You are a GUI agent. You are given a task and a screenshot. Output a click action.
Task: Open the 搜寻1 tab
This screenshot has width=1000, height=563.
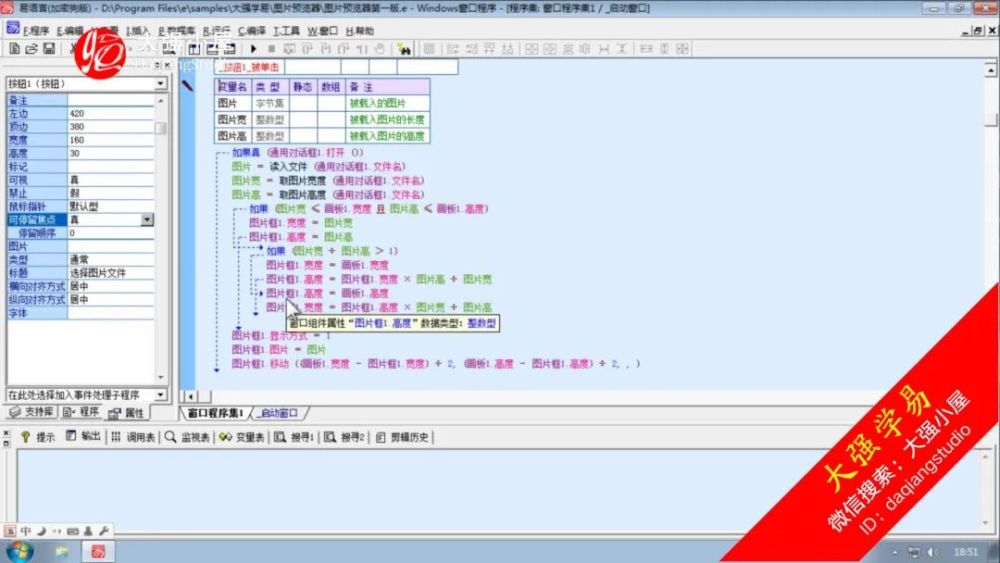click(295, 437)
